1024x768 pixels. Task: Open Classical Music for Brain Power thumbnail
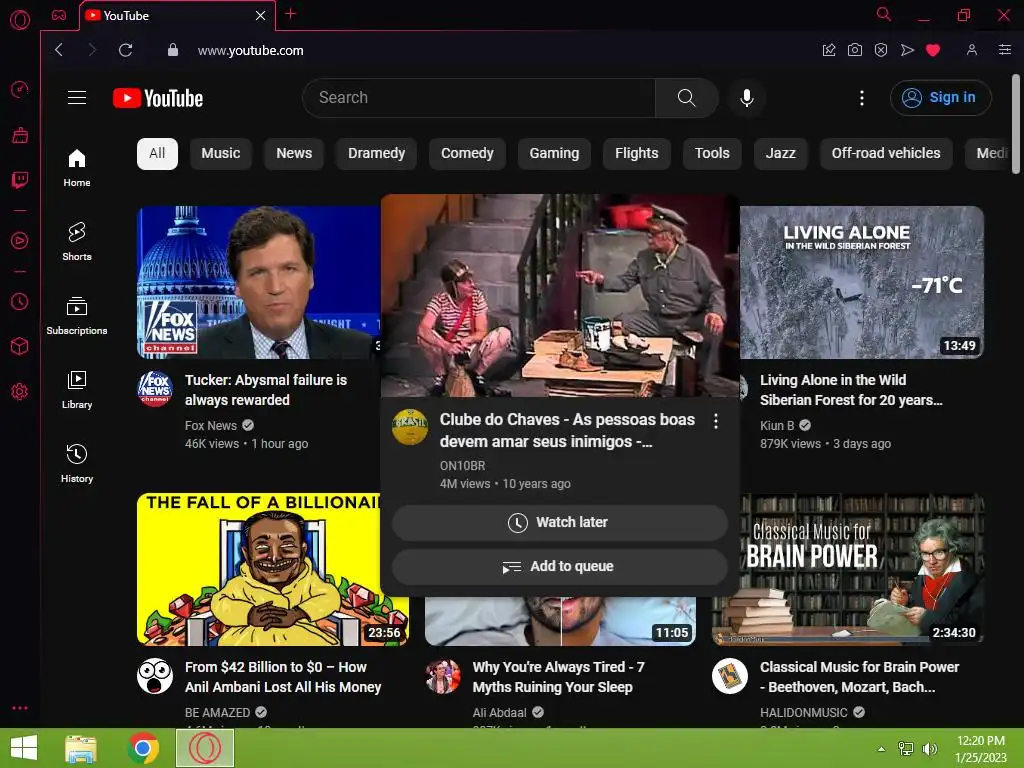pos(848,569)
